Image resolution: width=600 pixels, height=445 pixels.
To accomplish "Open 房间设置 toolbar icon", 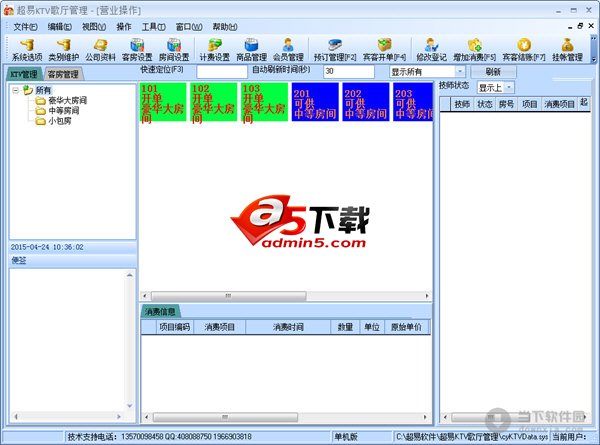I will 174,50.
